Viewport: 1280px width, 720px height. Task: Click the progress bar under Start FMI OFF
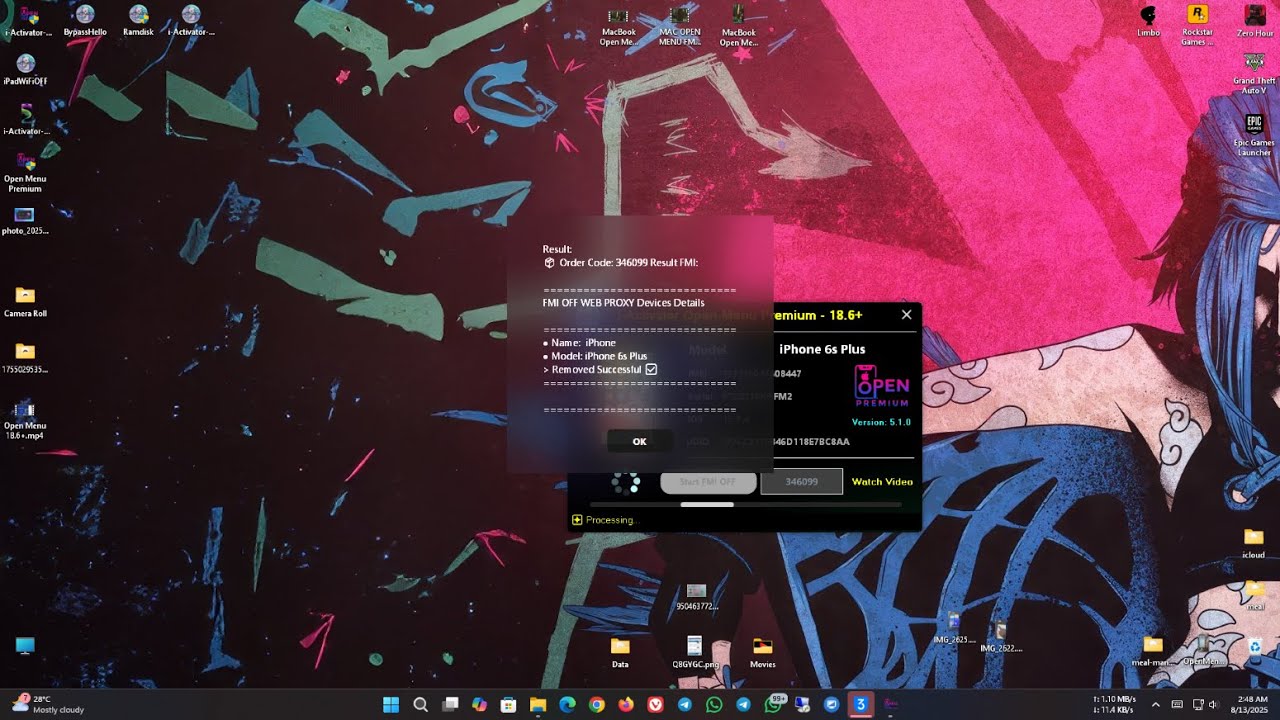coord(744,505)
